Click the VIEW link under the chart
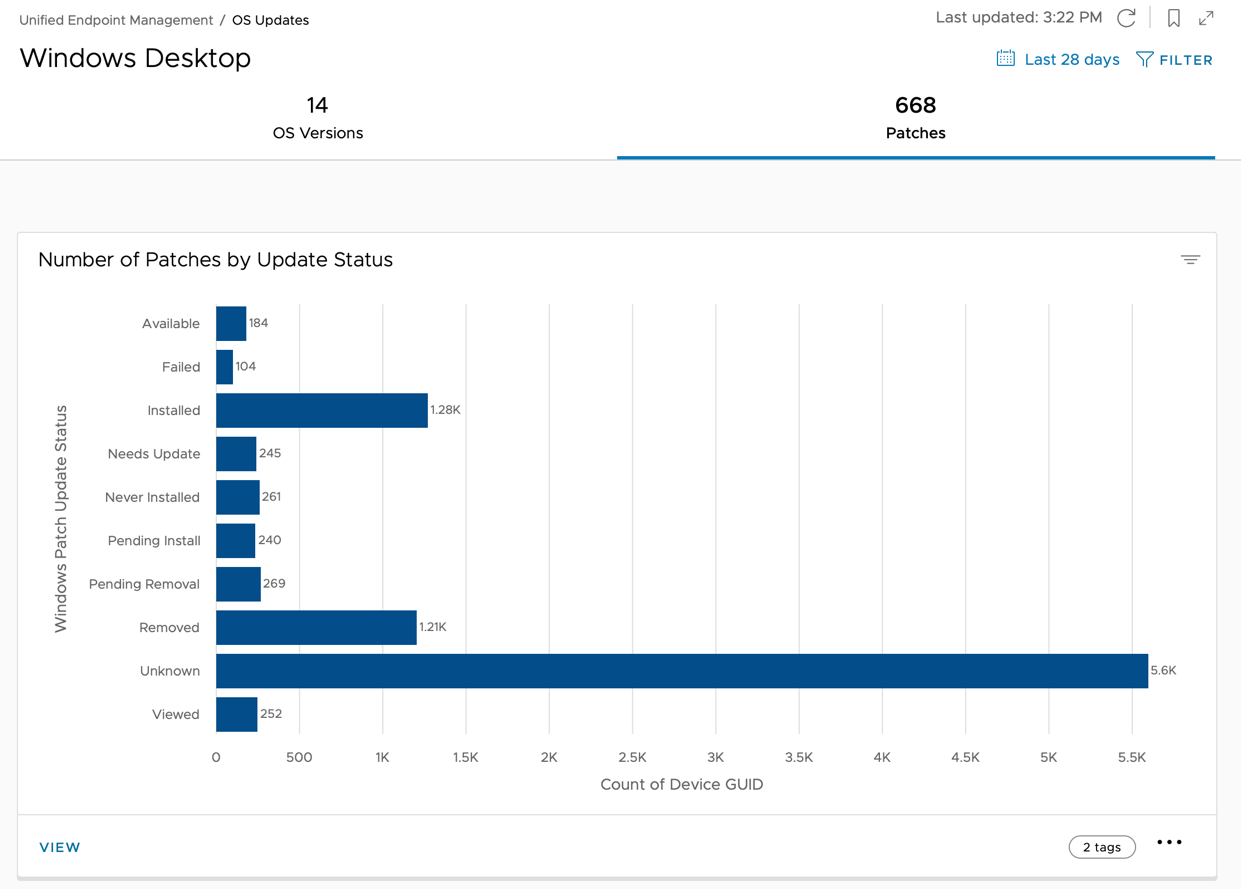The width and height of the screenshot is (1241, 889). (60, 847)
